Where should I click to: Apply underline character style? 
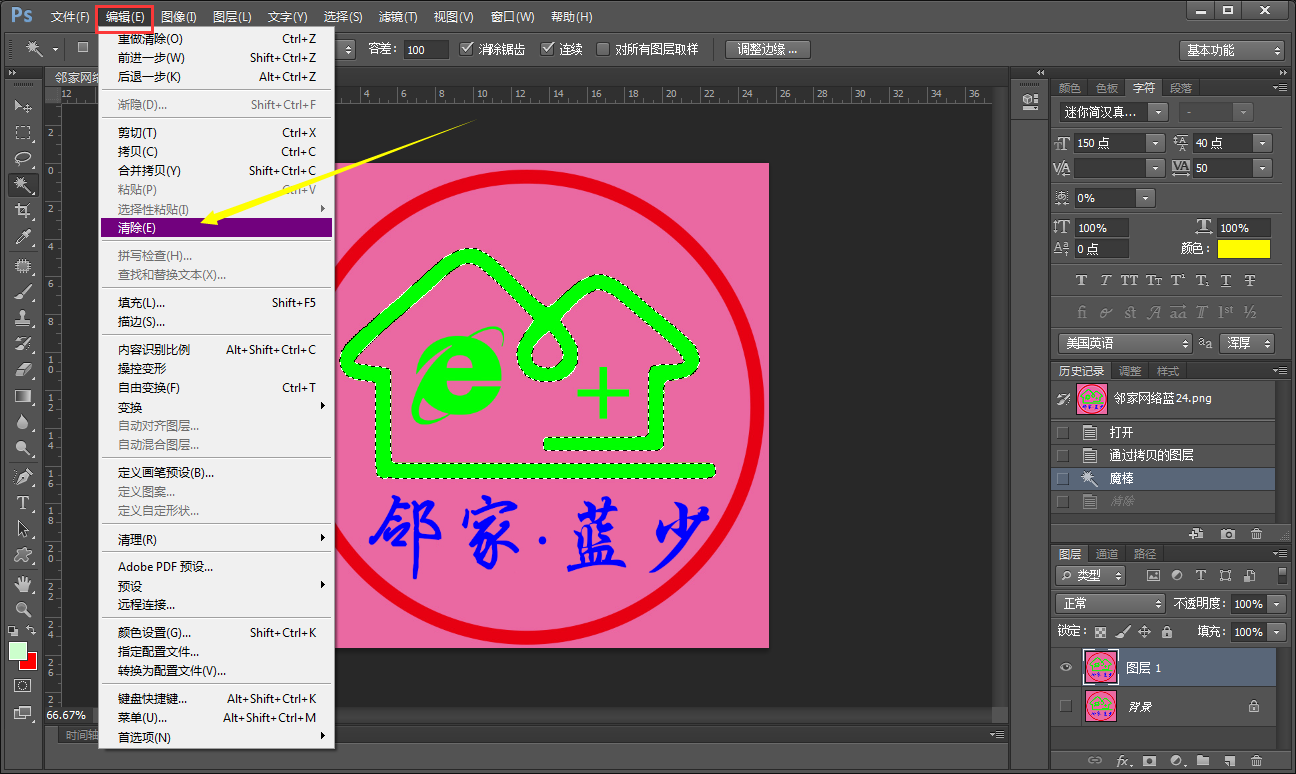pyautogui.click(x=1226, y=280)
